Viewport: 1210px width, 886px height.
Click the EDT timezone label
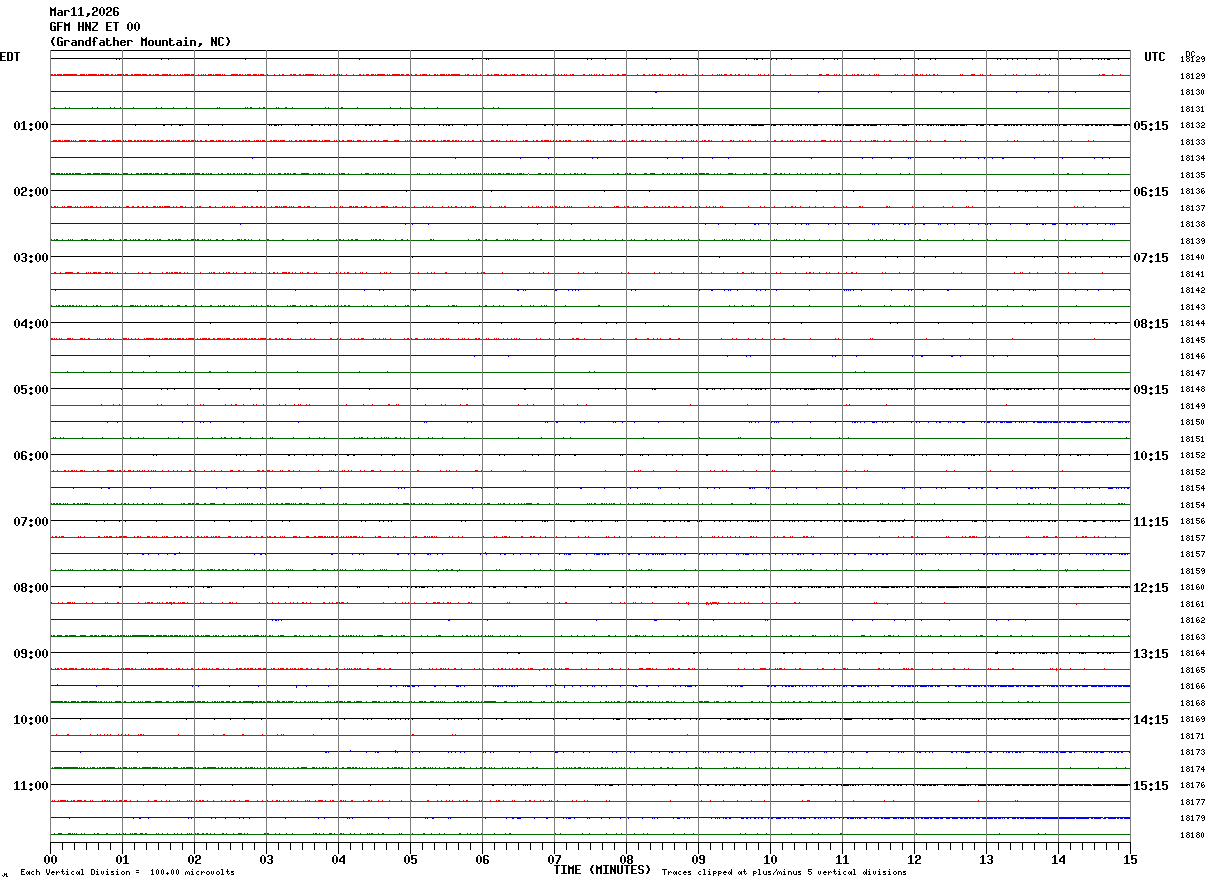pos(10,57)
